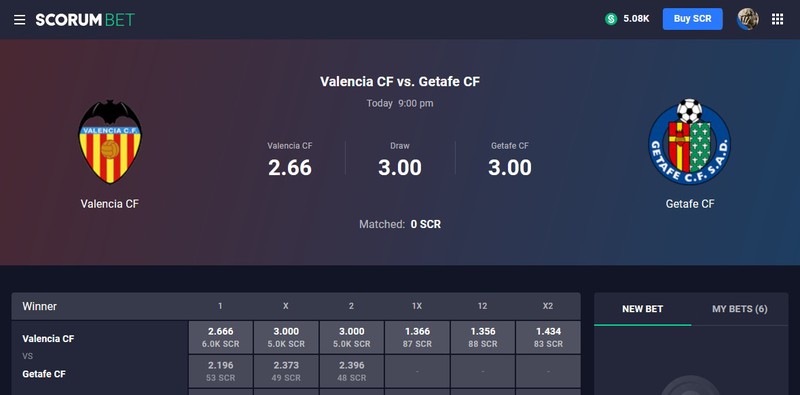Viewport: 800px width, 395px height.
Task: Open the user profile avatar
Action: [x=747, y=19]
